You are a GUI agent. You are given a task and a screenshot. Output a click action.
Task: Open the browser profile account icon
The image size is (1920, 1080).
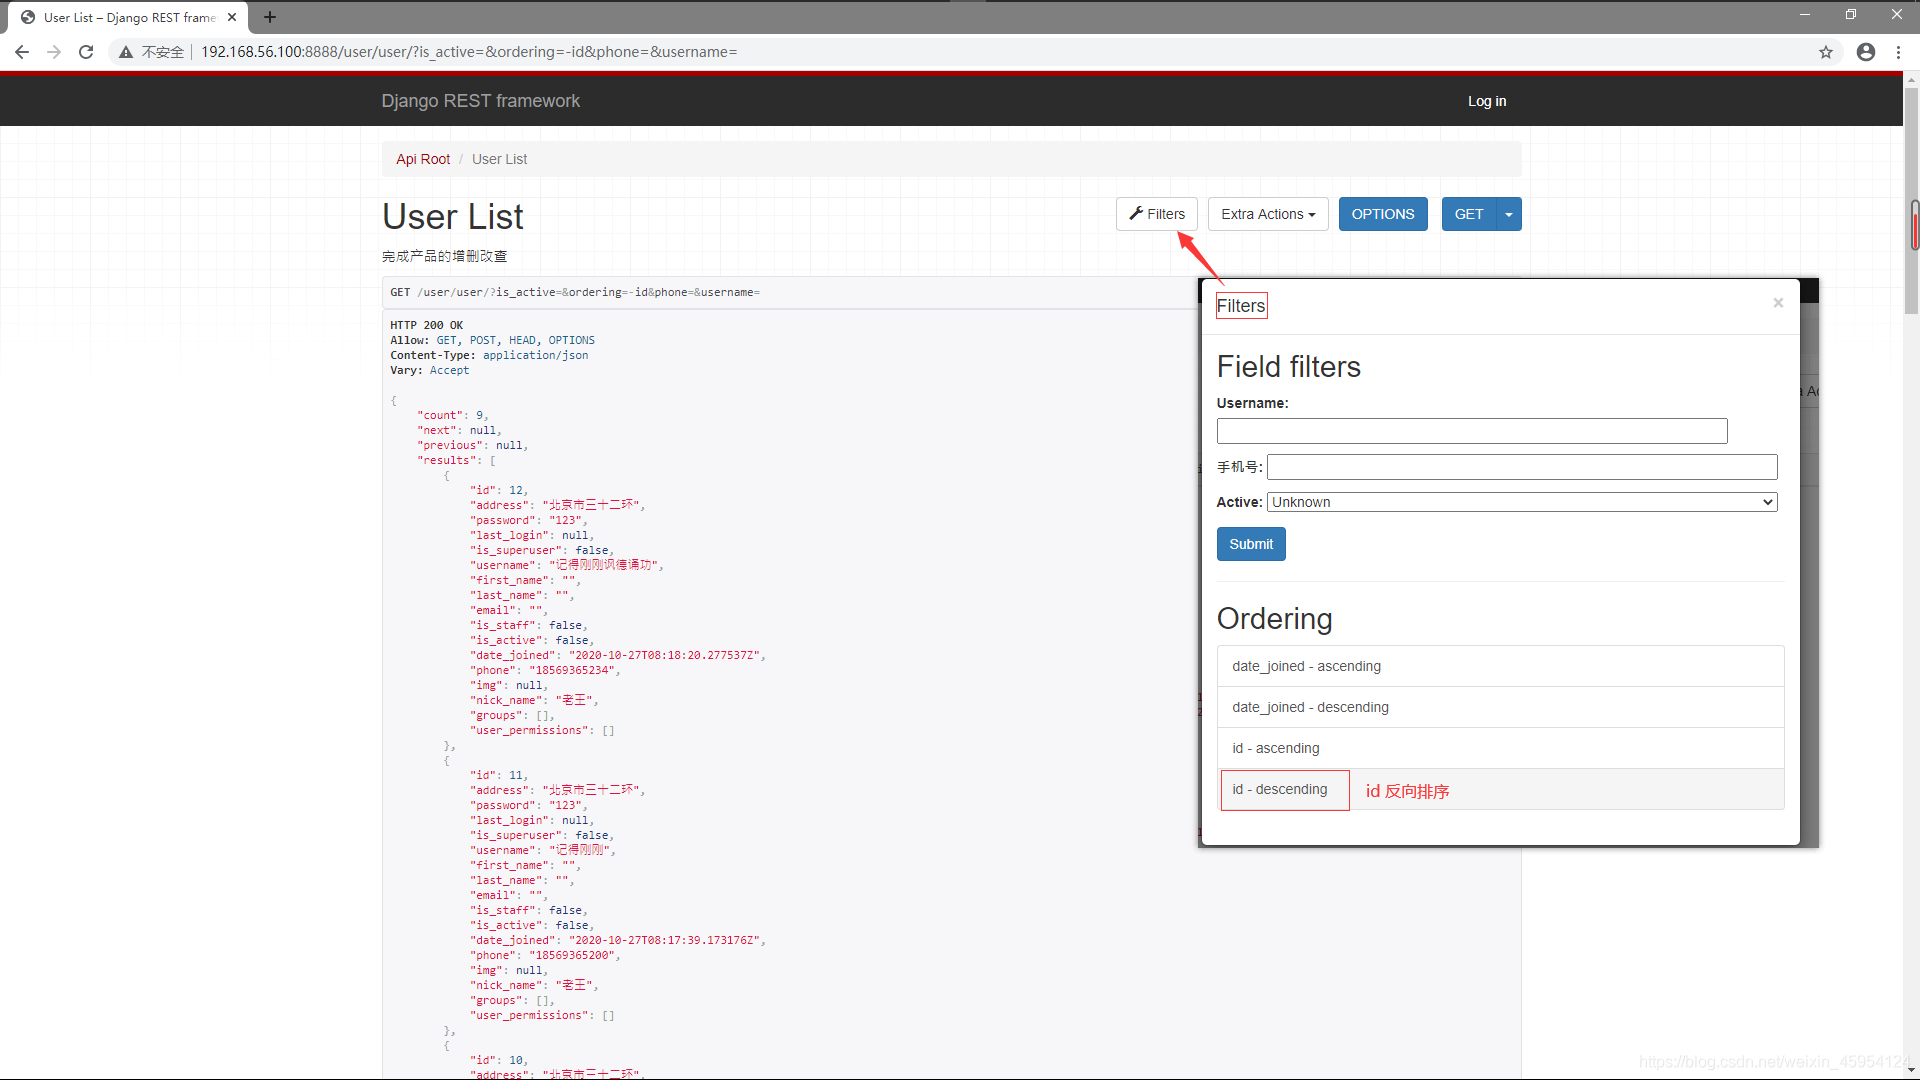[x=1866, y=52]
